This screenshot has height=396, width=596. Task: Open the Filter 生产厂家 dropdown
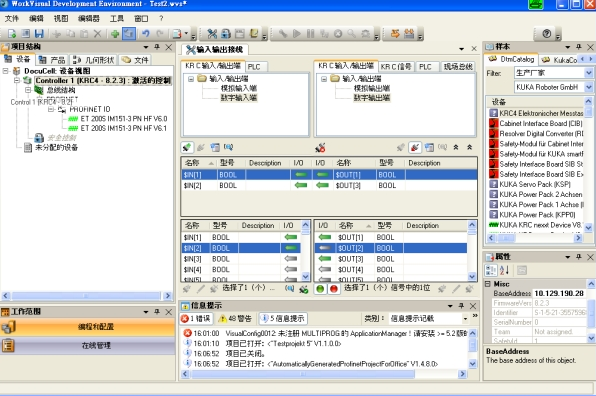click(588, 73)
